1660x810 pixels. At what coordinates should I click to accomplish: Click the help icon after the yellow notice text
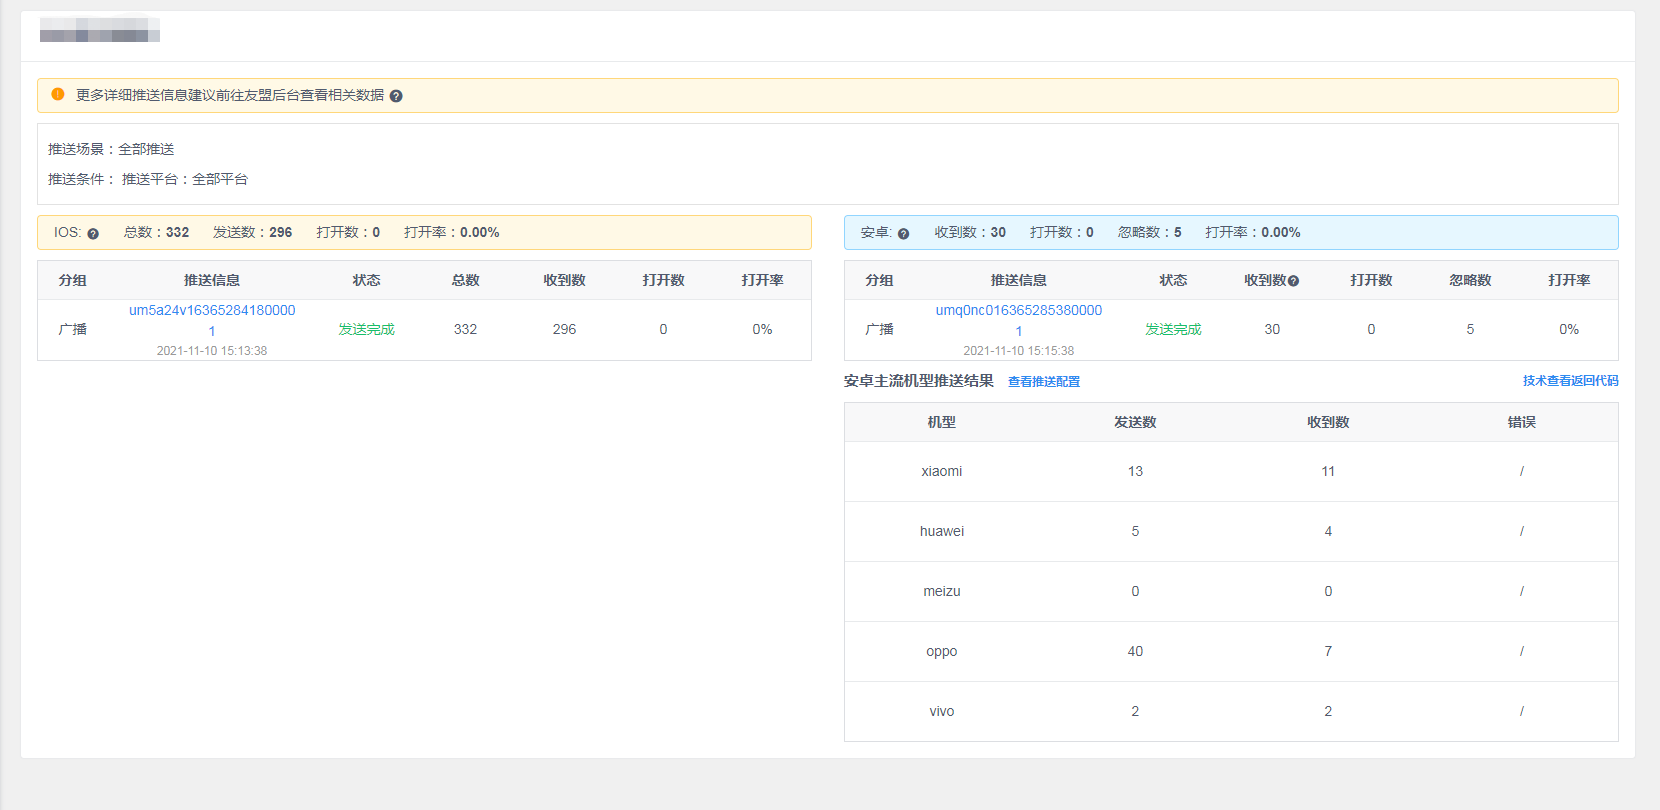[396, 96]
